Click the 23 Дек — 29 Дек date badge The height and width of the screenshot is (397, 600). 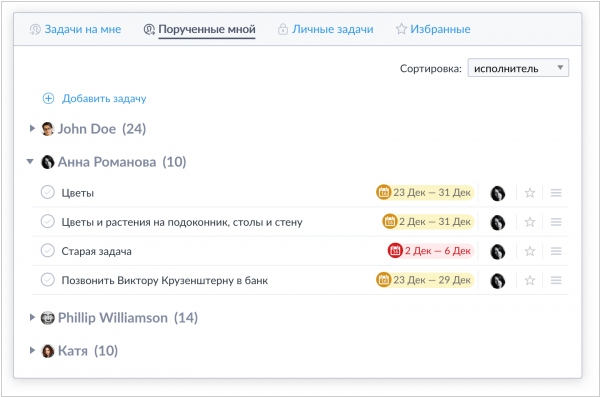click(x=425, y=280)
